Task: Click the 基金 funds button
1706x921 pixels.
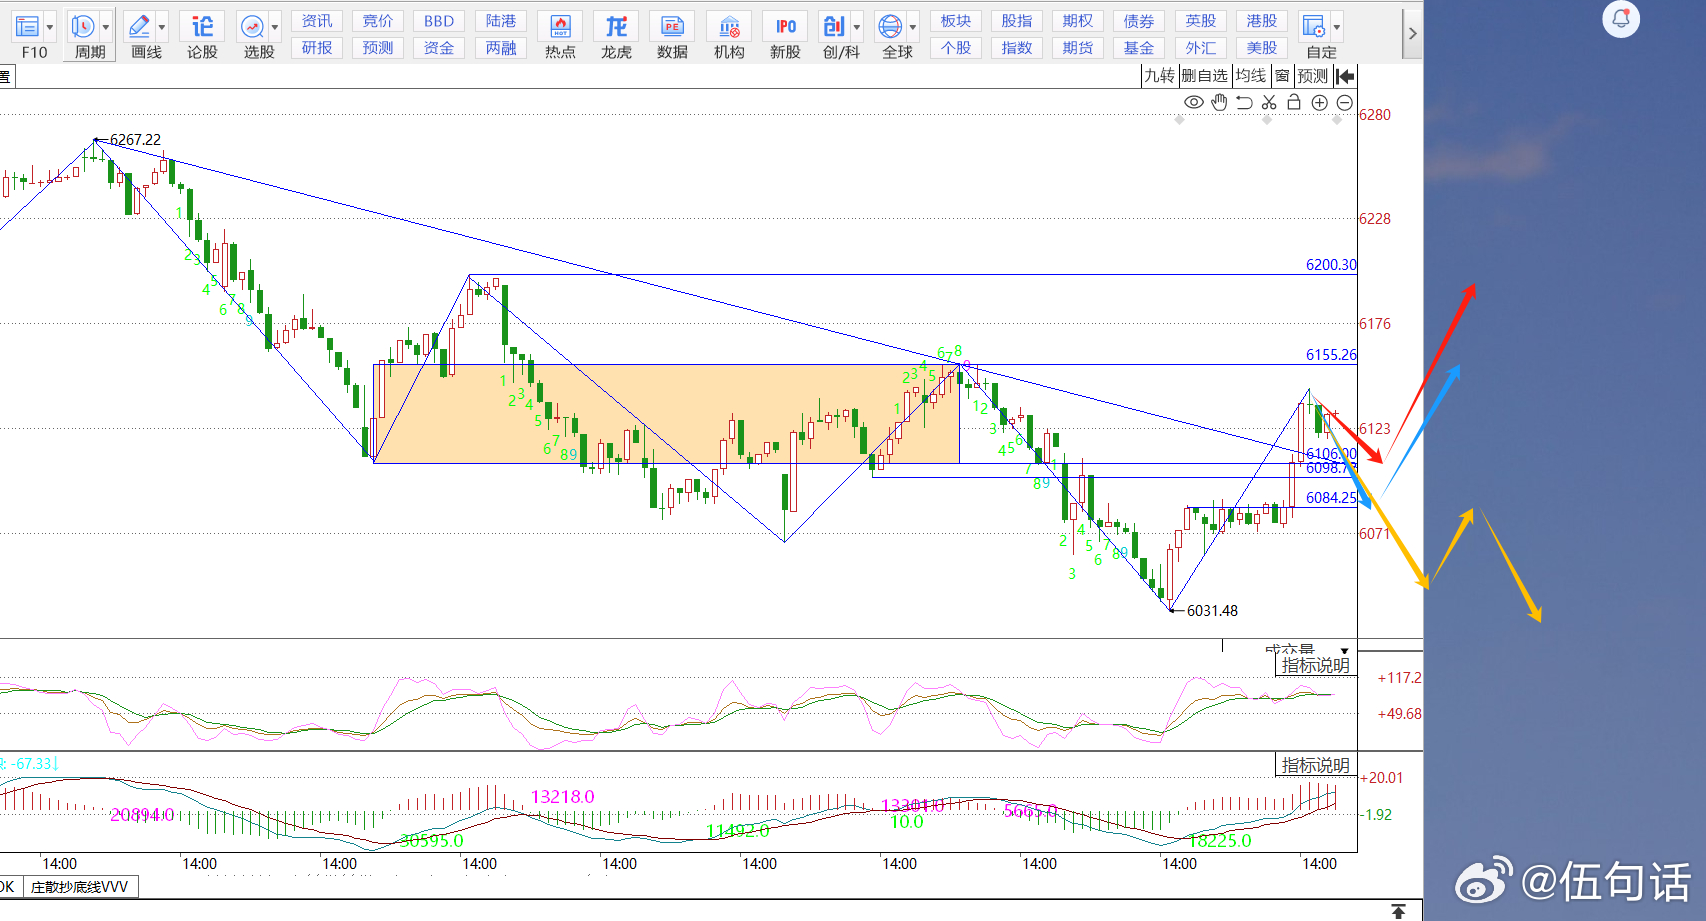Action: pos(1139,48)
